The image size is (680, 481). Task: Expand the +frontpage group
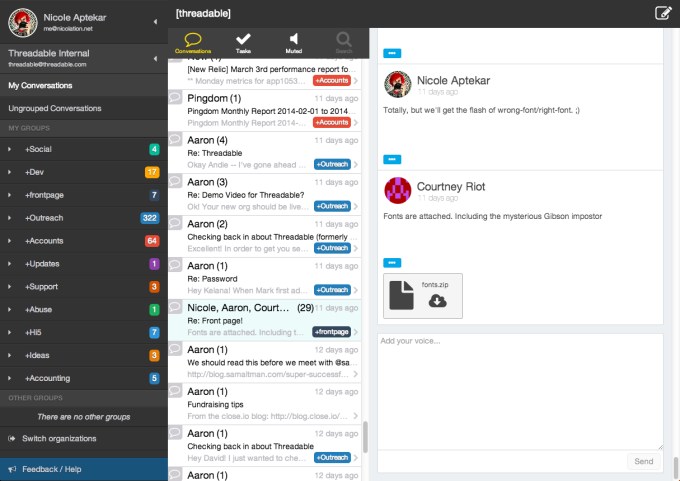click(10, 195)
